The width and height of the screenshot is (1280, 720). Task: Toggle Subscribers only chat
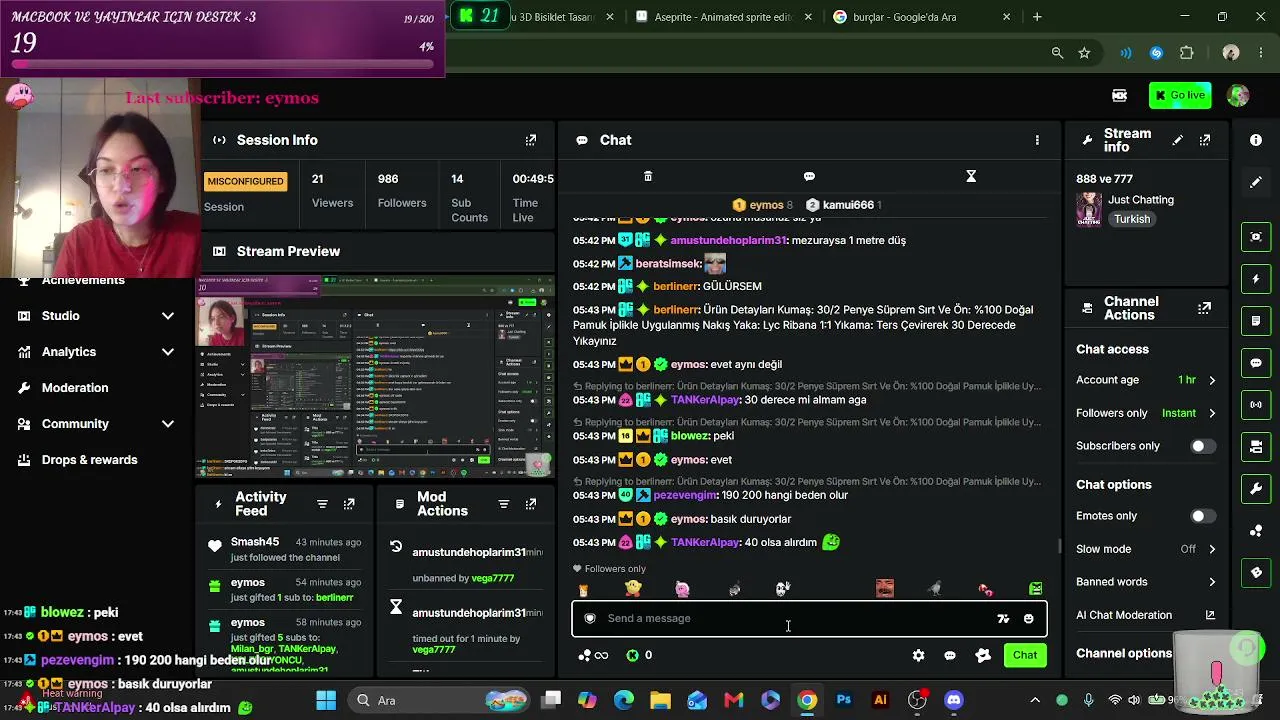1203,446
